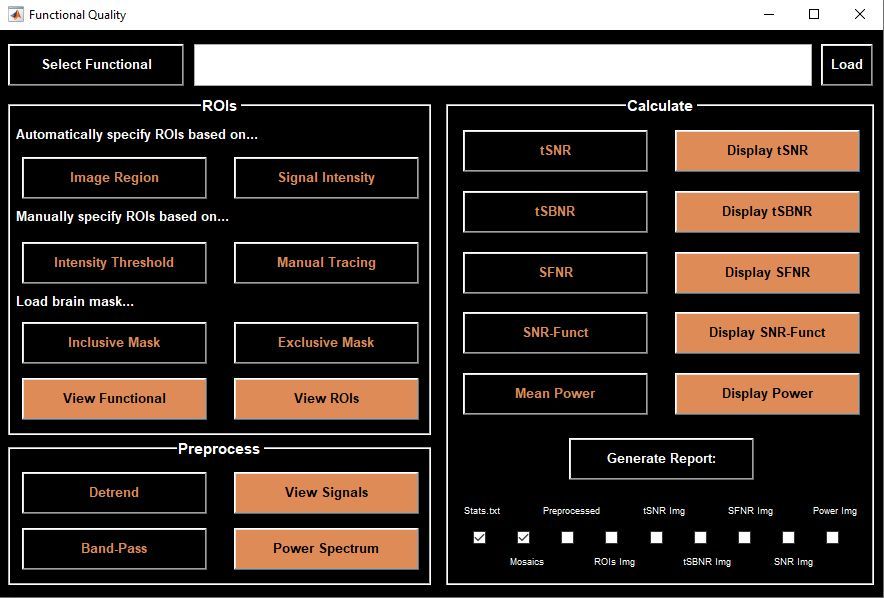Tick the SFNR Img checkbox
Viewport: 884px width, 598px height.
coord(745,537)
